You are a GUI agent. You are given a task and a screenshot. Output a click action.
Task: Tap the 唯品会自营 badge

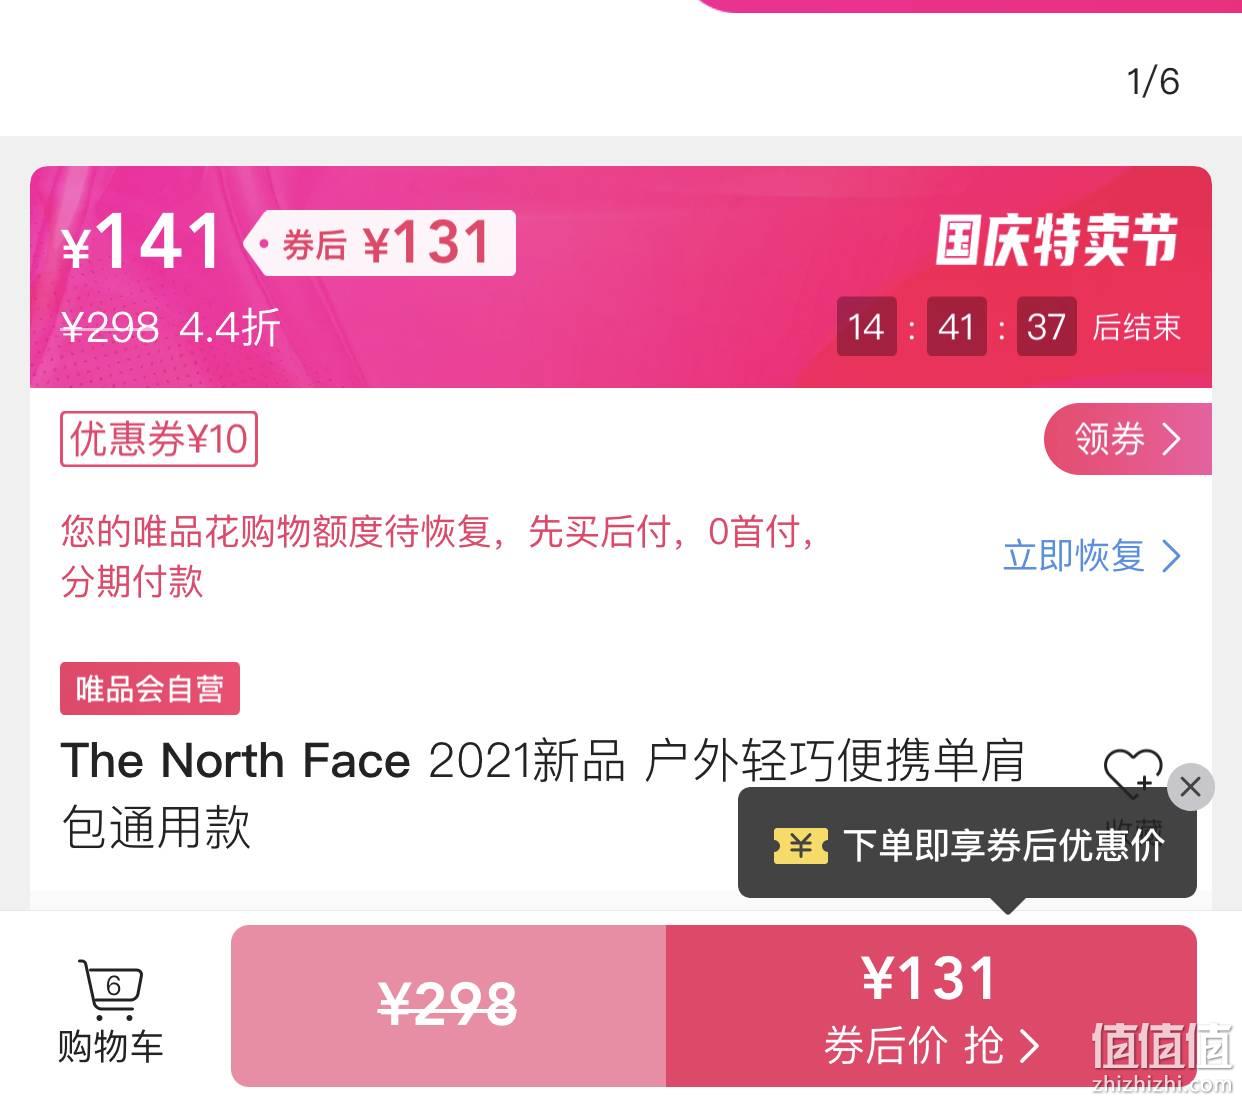pos(150,688)
